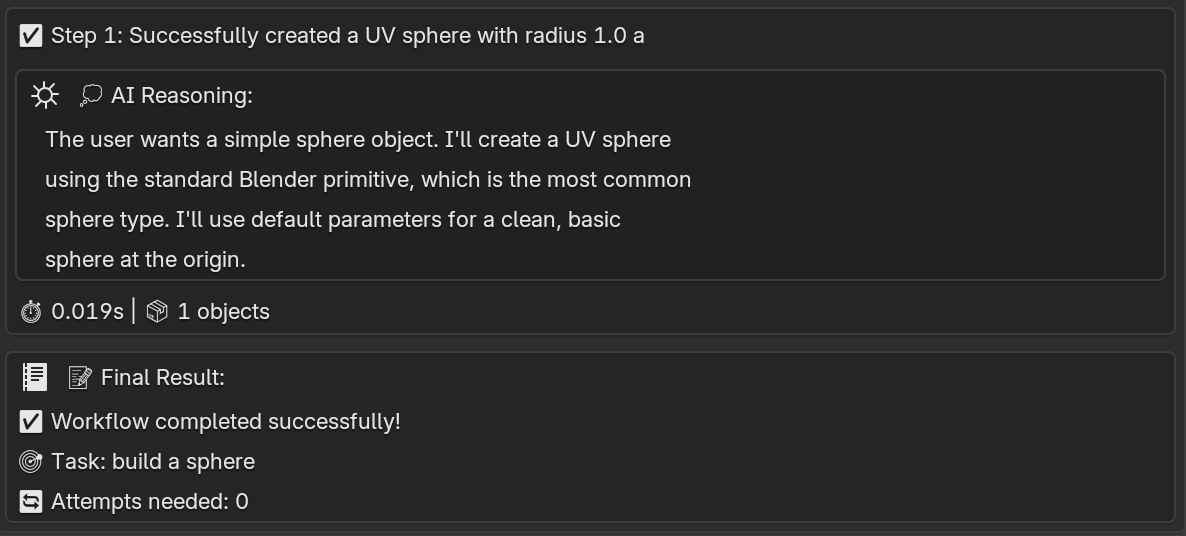Select the Task: build a sphere line

[154, 461]
